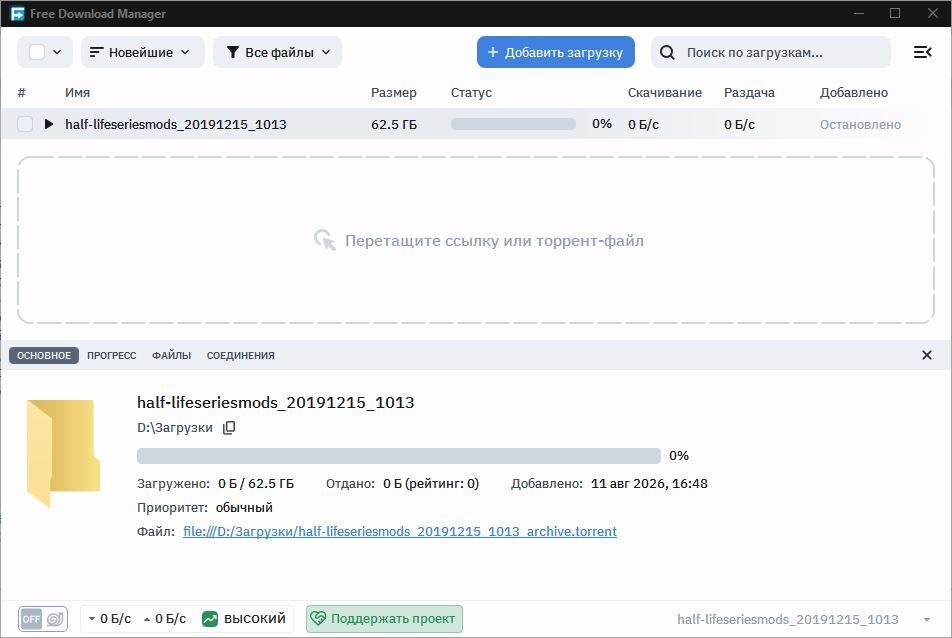952x638 pixels.
Task: Open download speed limit dropdown 0 Б/с
Action: pyautogui.click(x=109, y=619)
